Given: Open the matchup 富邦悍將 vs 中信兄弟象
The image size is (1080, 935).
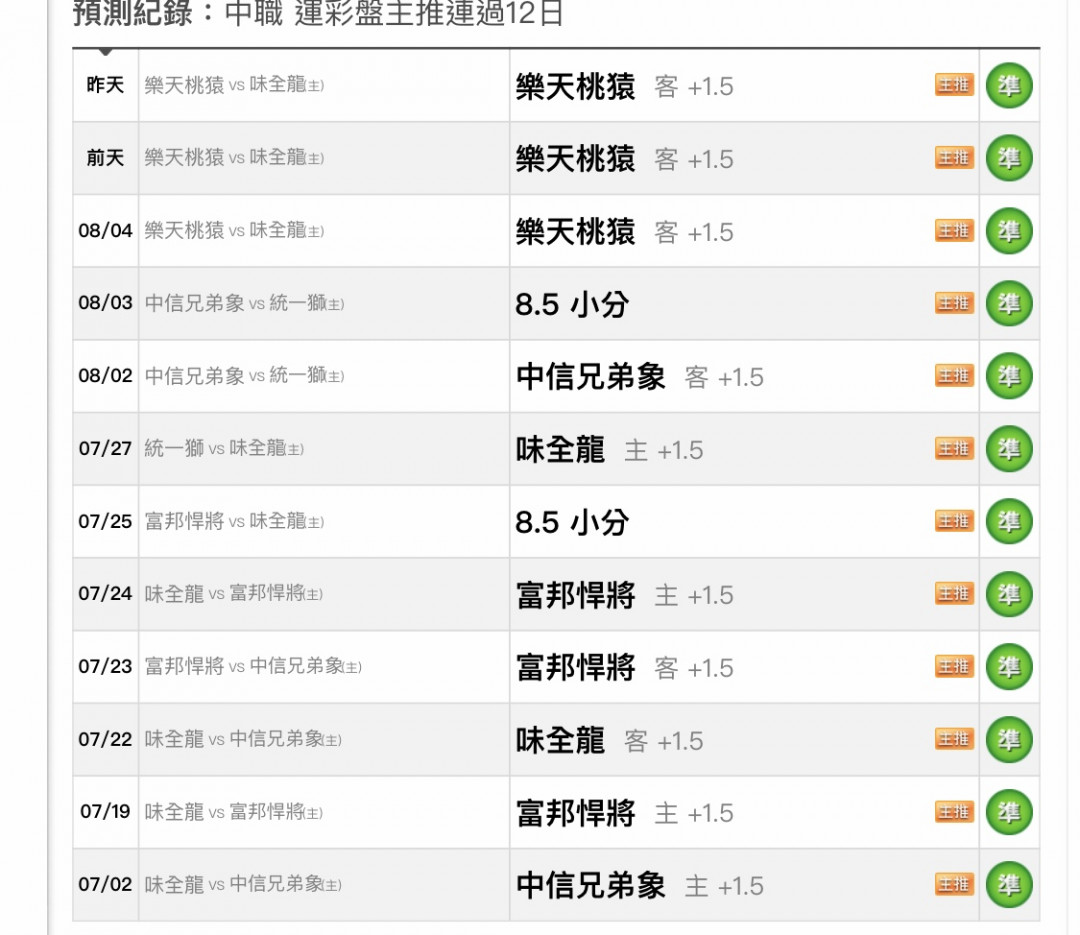Looking at the screenshot, I should [253, 666].
